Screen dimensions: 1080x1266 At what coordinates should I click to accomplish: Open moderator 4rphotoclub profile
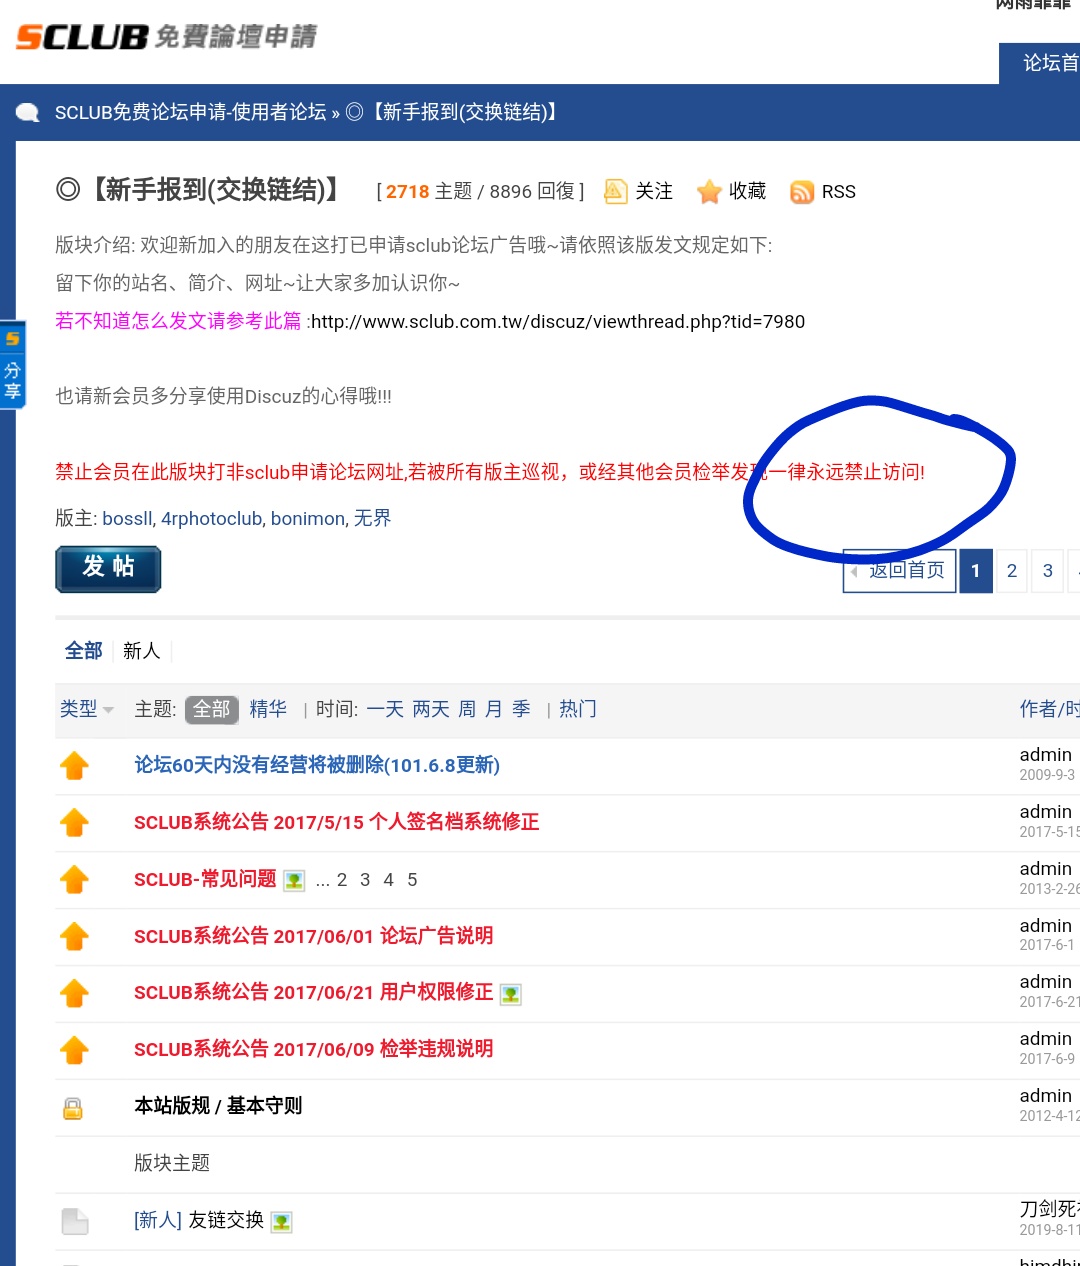(211, 518)
